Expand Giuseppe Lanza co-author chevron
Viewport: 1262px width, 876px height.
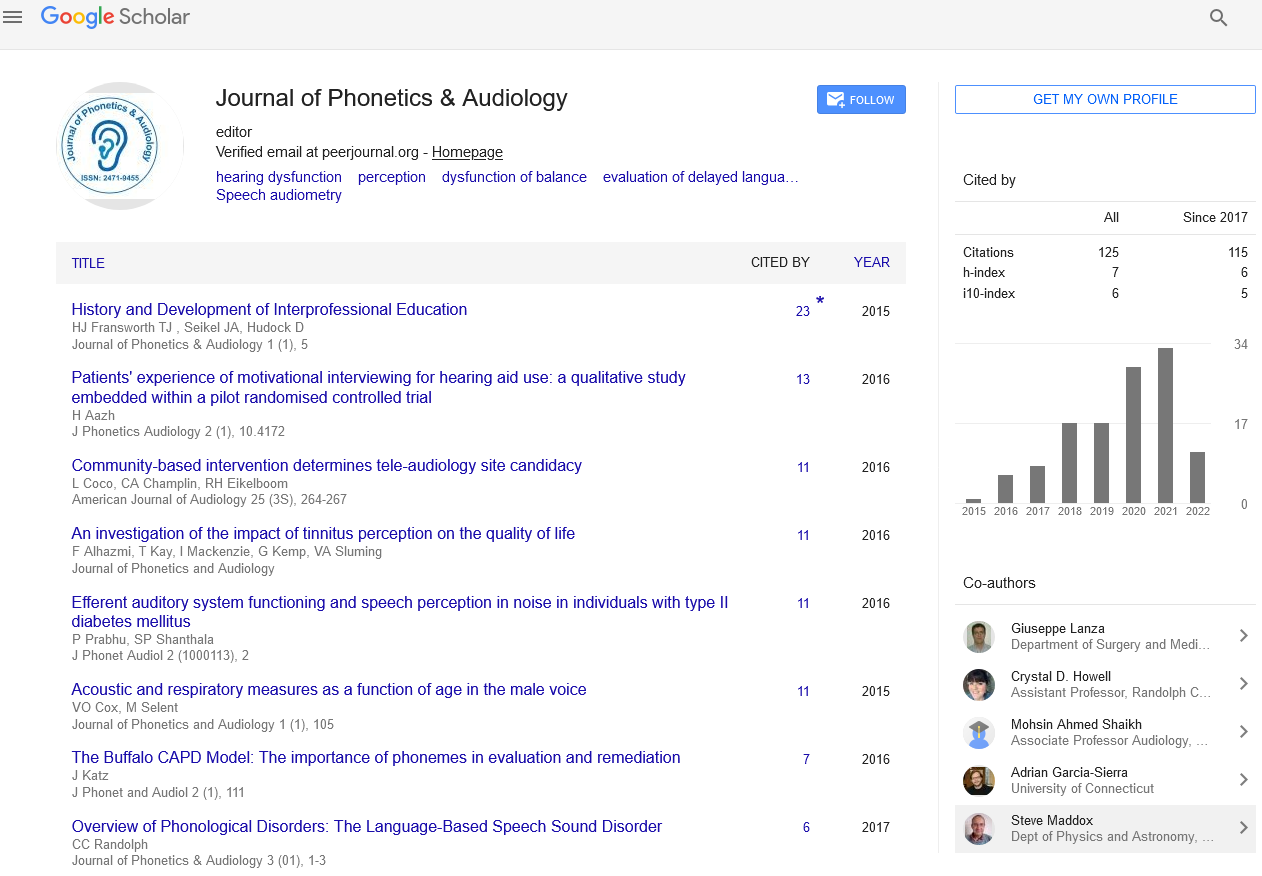point(1243,636)
